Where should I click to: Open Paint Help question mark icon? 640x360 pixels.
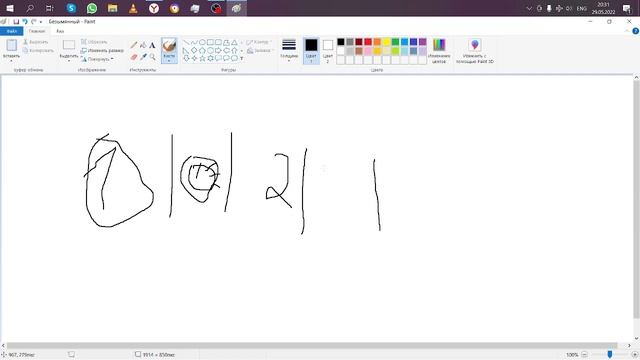pyautogui.click(x=636, y=31)
